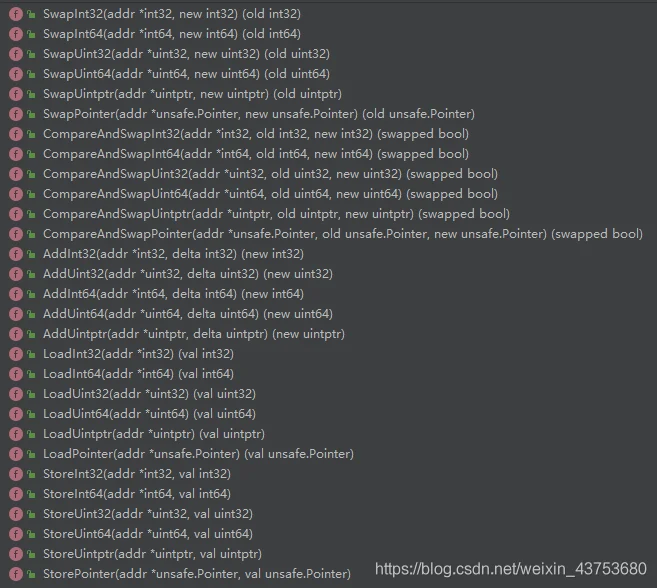Select the SwapInt64 function entry

(172, 34)
